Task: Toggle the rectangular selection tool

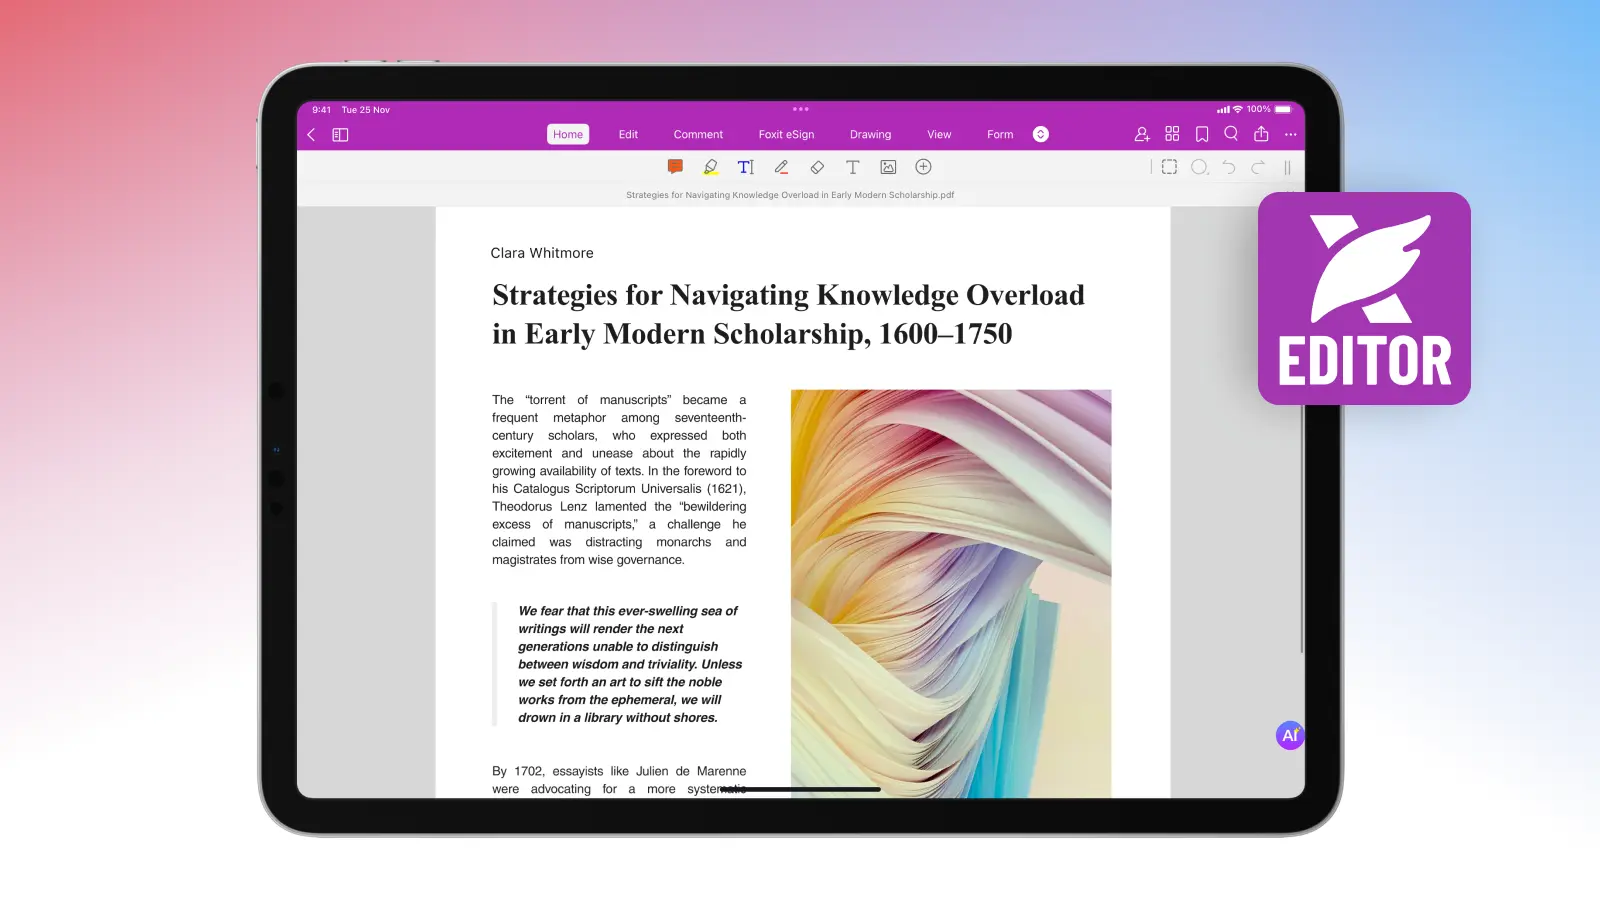Action: tap(1169, 167)
